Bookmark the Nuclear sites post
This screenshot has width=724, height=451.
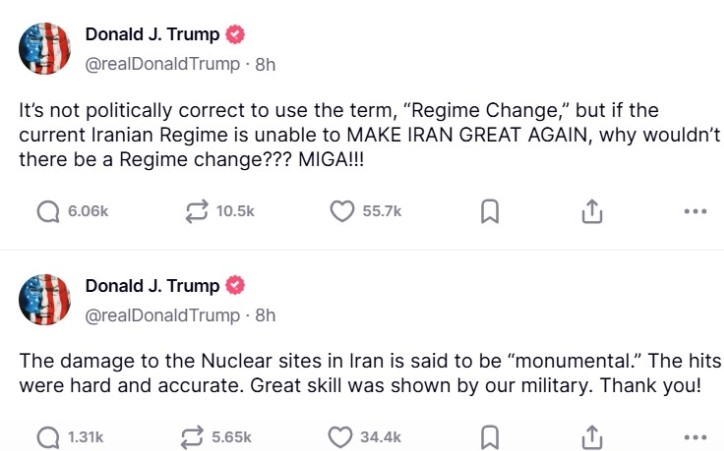pyautogui.click(x=490, y=437)
